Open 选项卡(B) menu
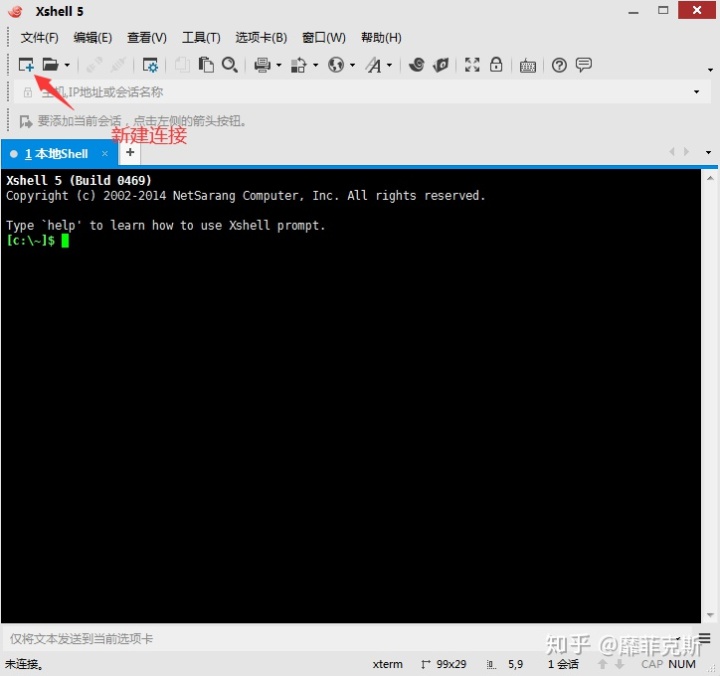 (261, 38)
